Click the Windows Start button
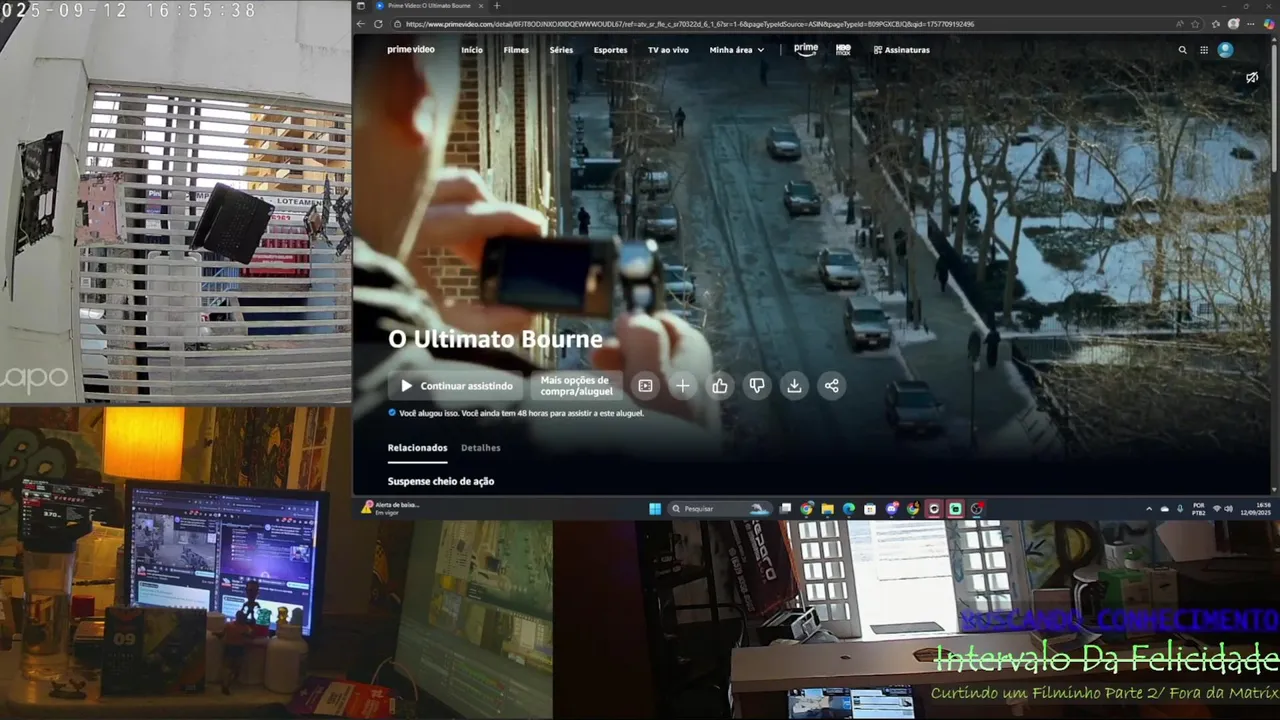Screen dimensions: 1280x720 (655, 509)
